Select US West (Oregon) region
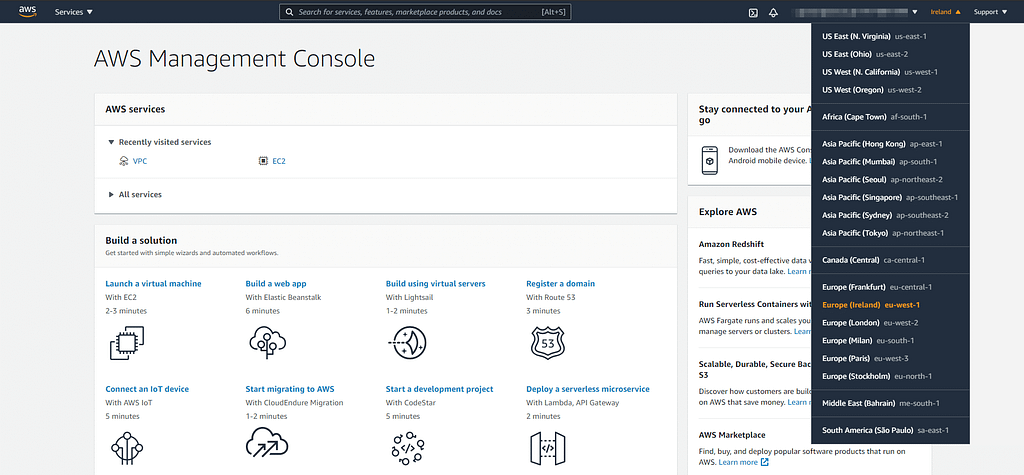Image resolution: width=1024 pixels, height=475 pixels. point(890,90)
